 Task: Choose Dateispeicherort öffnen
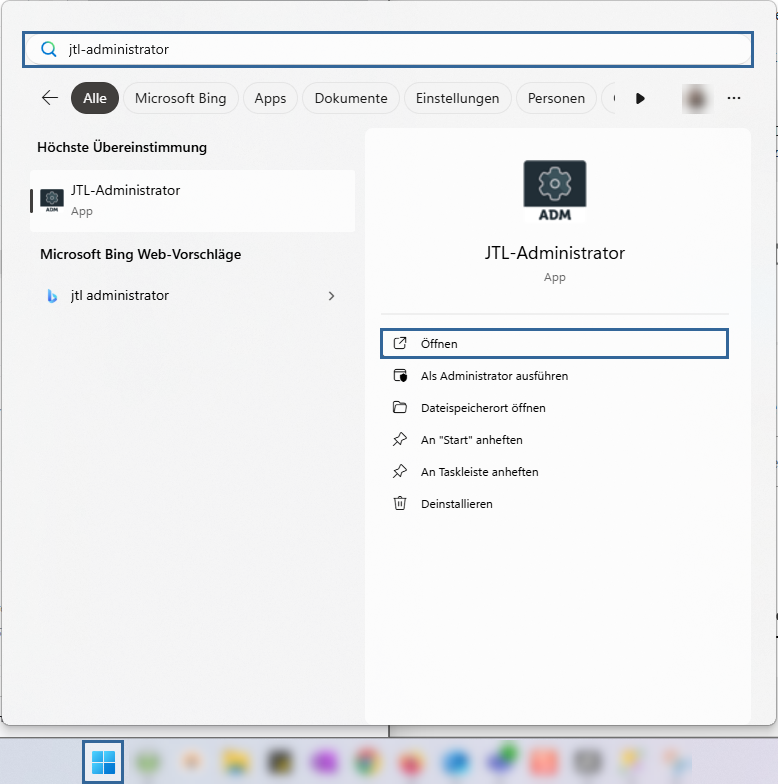point(483,408)
